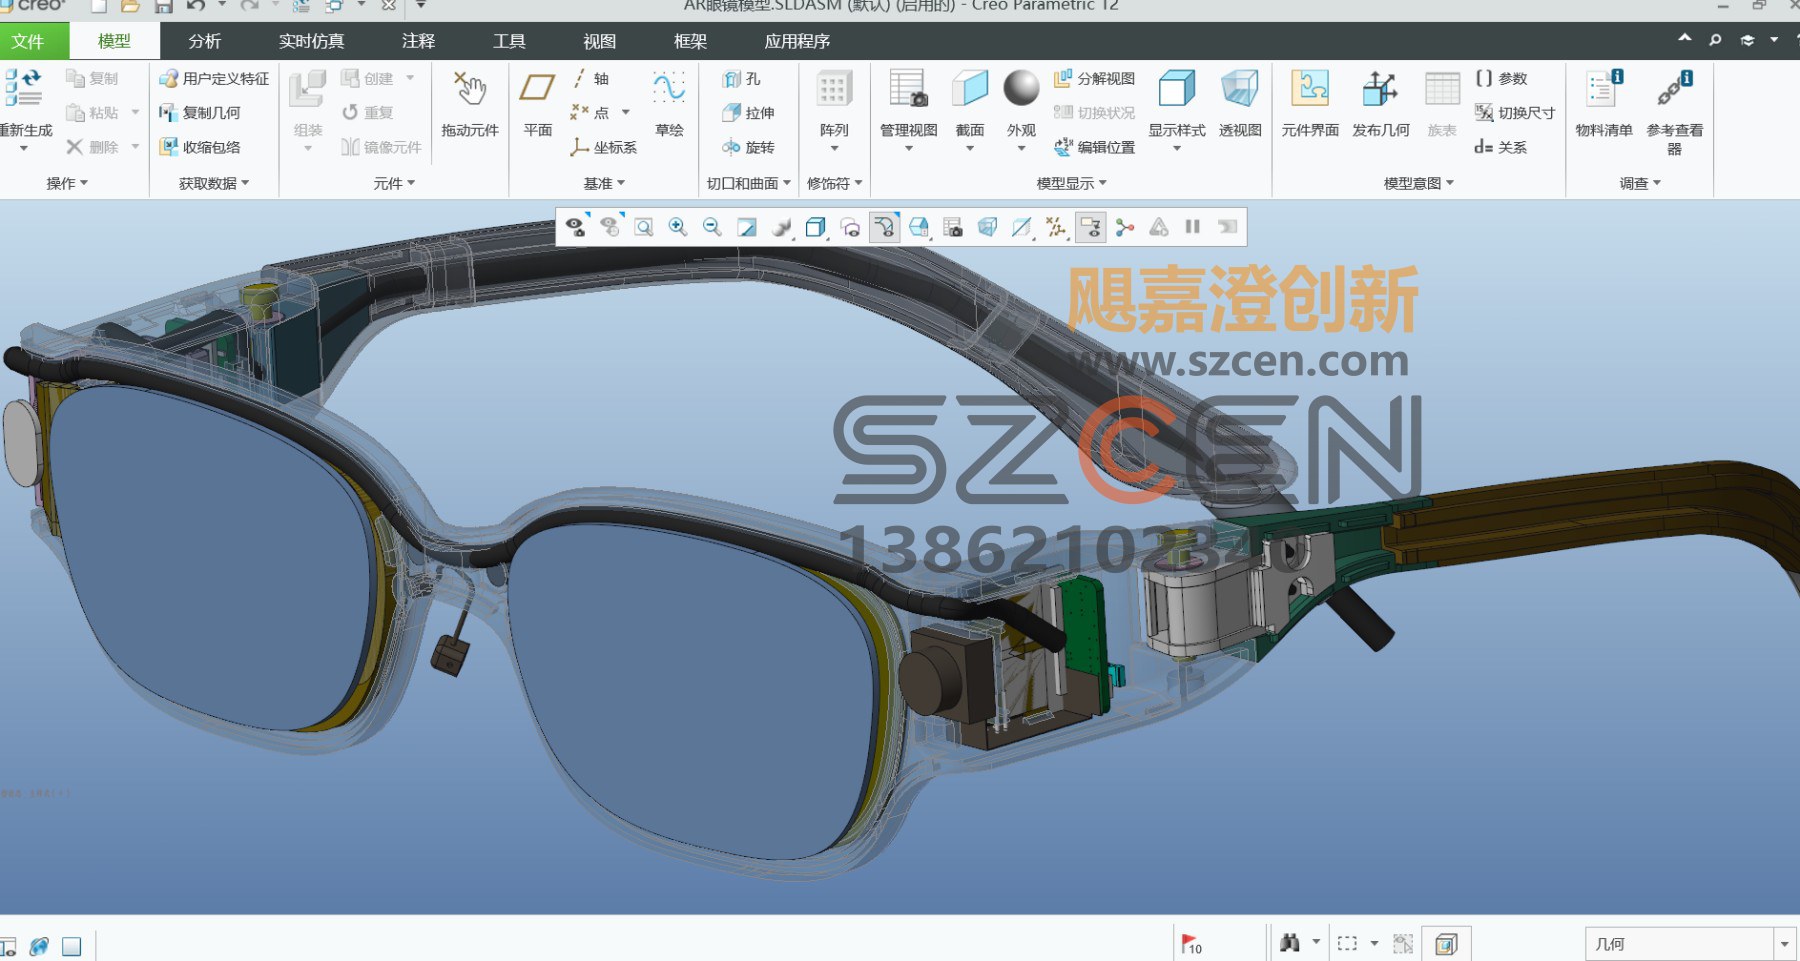1800x961 pixels.
Task: Click the 参数 parameters button
Action: coord(1500,78)
